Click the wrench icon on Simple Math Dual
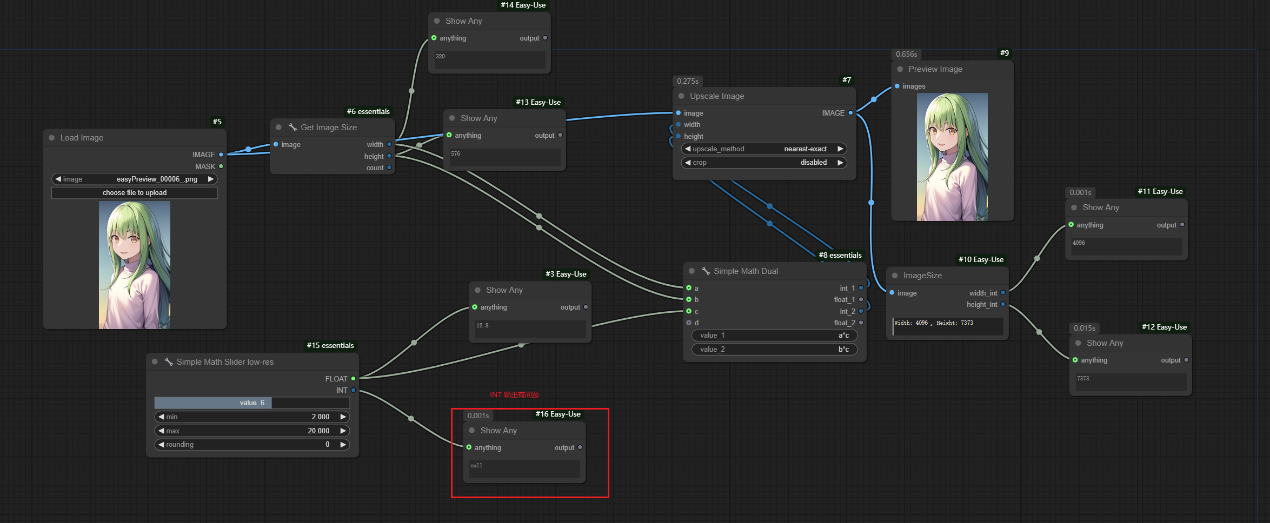The height and width of the screenshot is (523, 1270). click(x=706, y=270)
